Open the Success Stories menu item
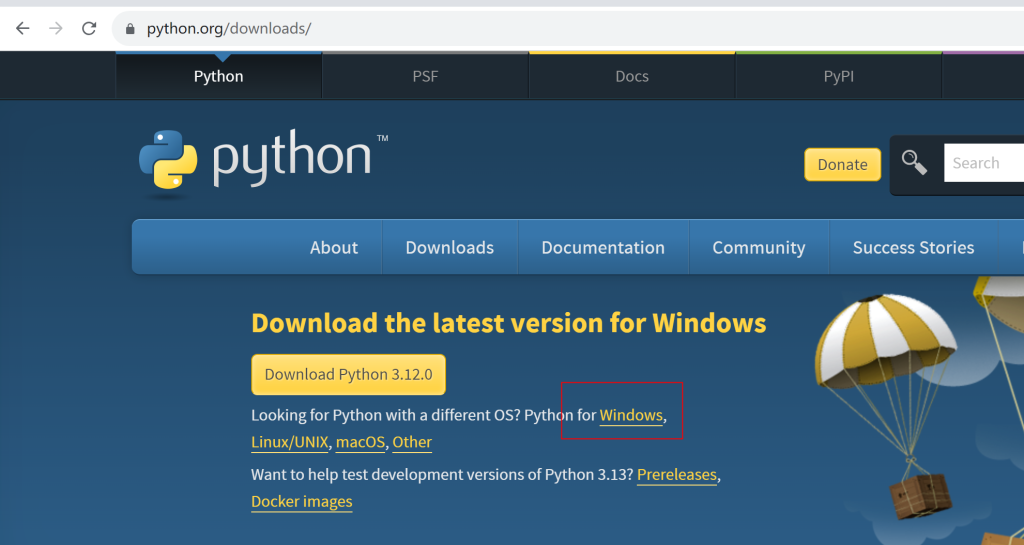Image resolution: width=1024 pixels, height=545 pixels. tap(914, 247)
